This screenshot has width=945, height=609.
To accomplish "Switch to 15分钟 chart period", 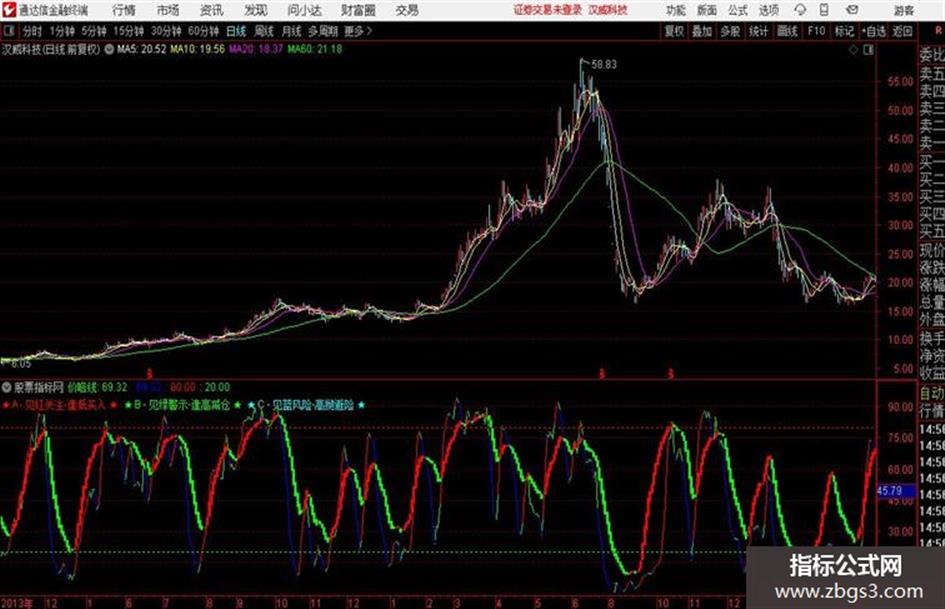I will point(128,31).
